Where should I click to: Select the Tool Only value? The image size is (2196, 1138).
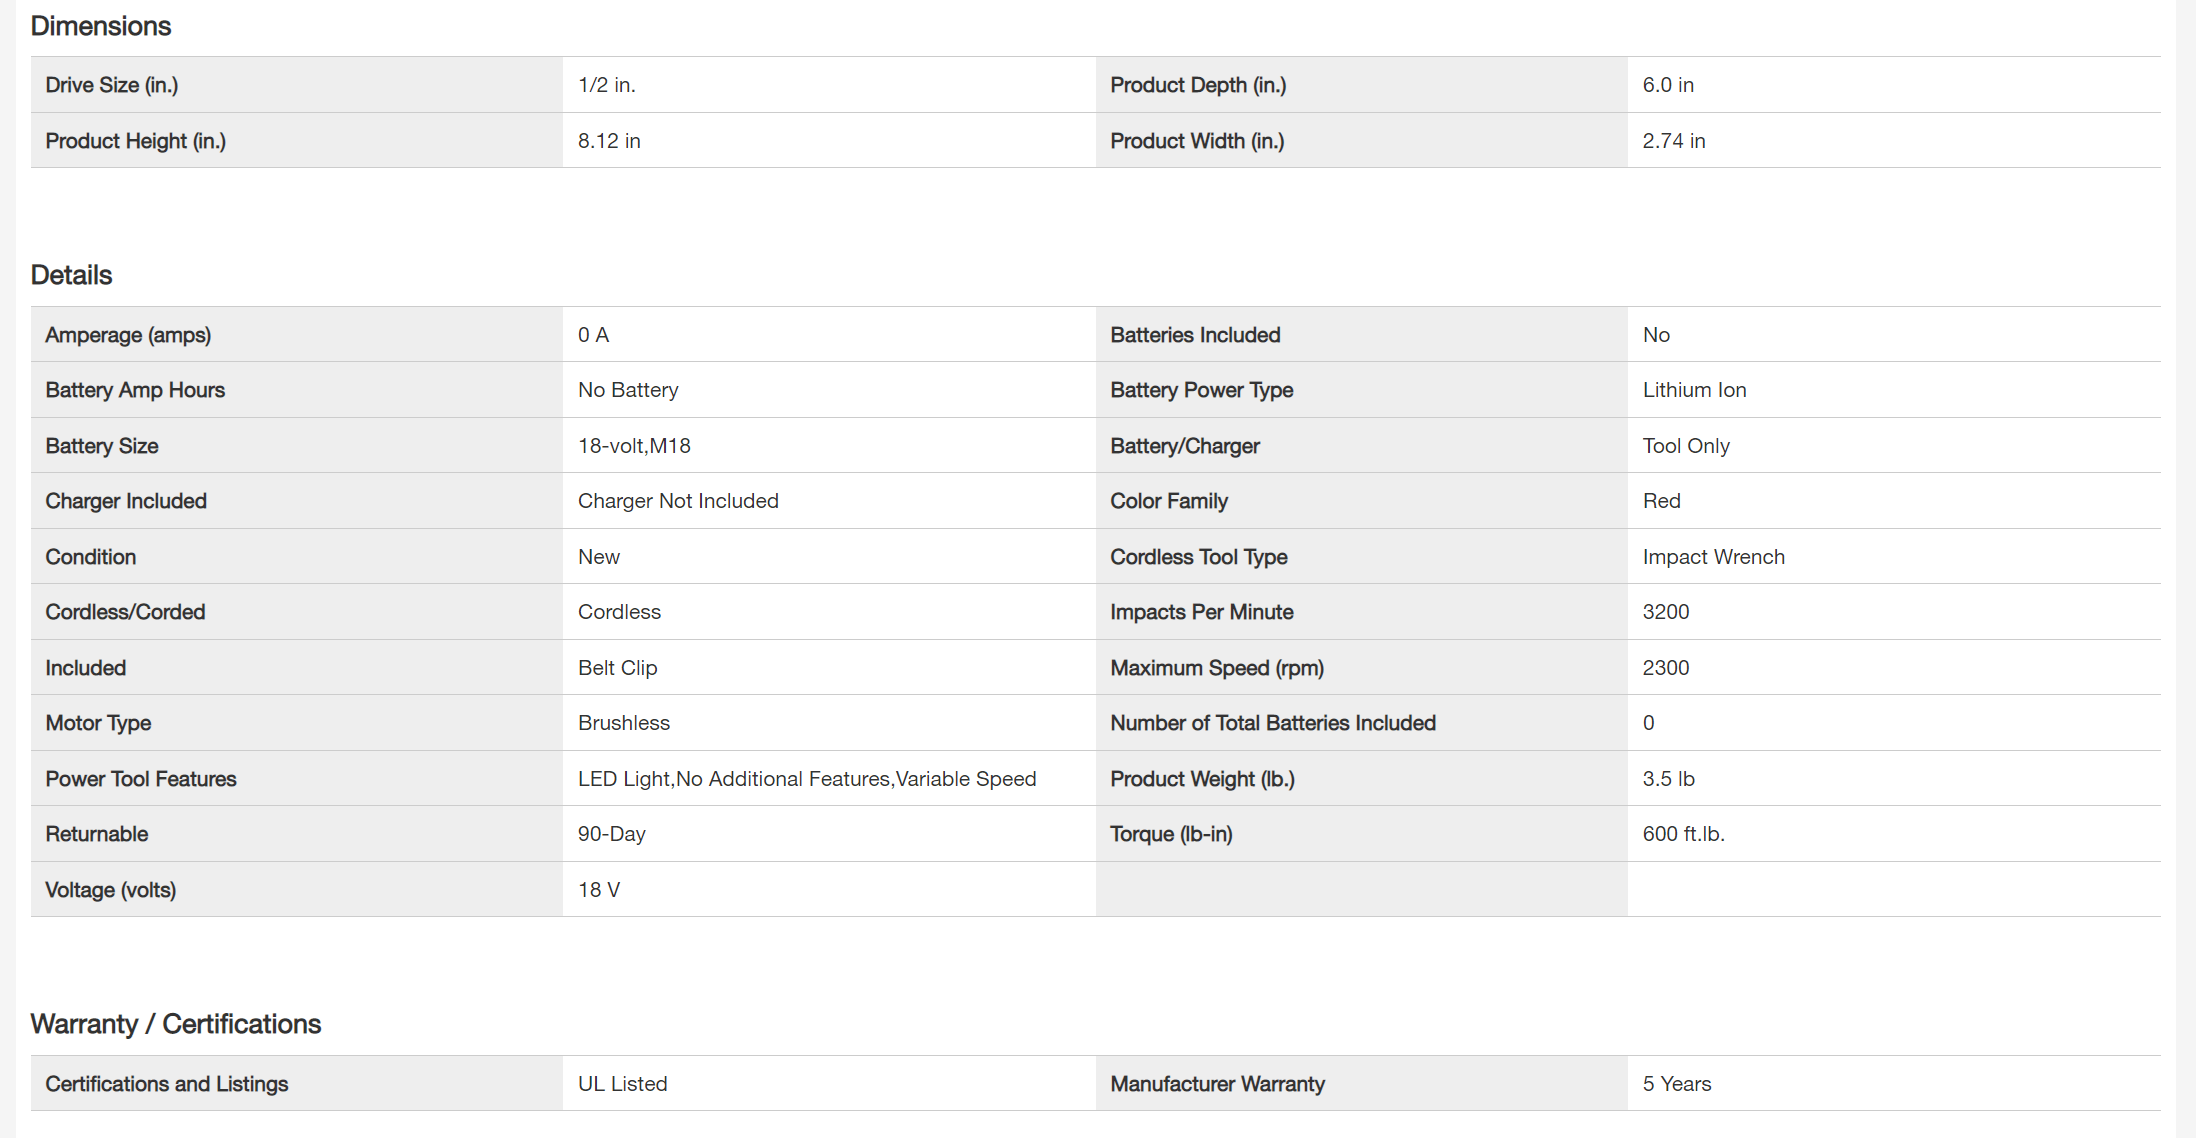1685,446
